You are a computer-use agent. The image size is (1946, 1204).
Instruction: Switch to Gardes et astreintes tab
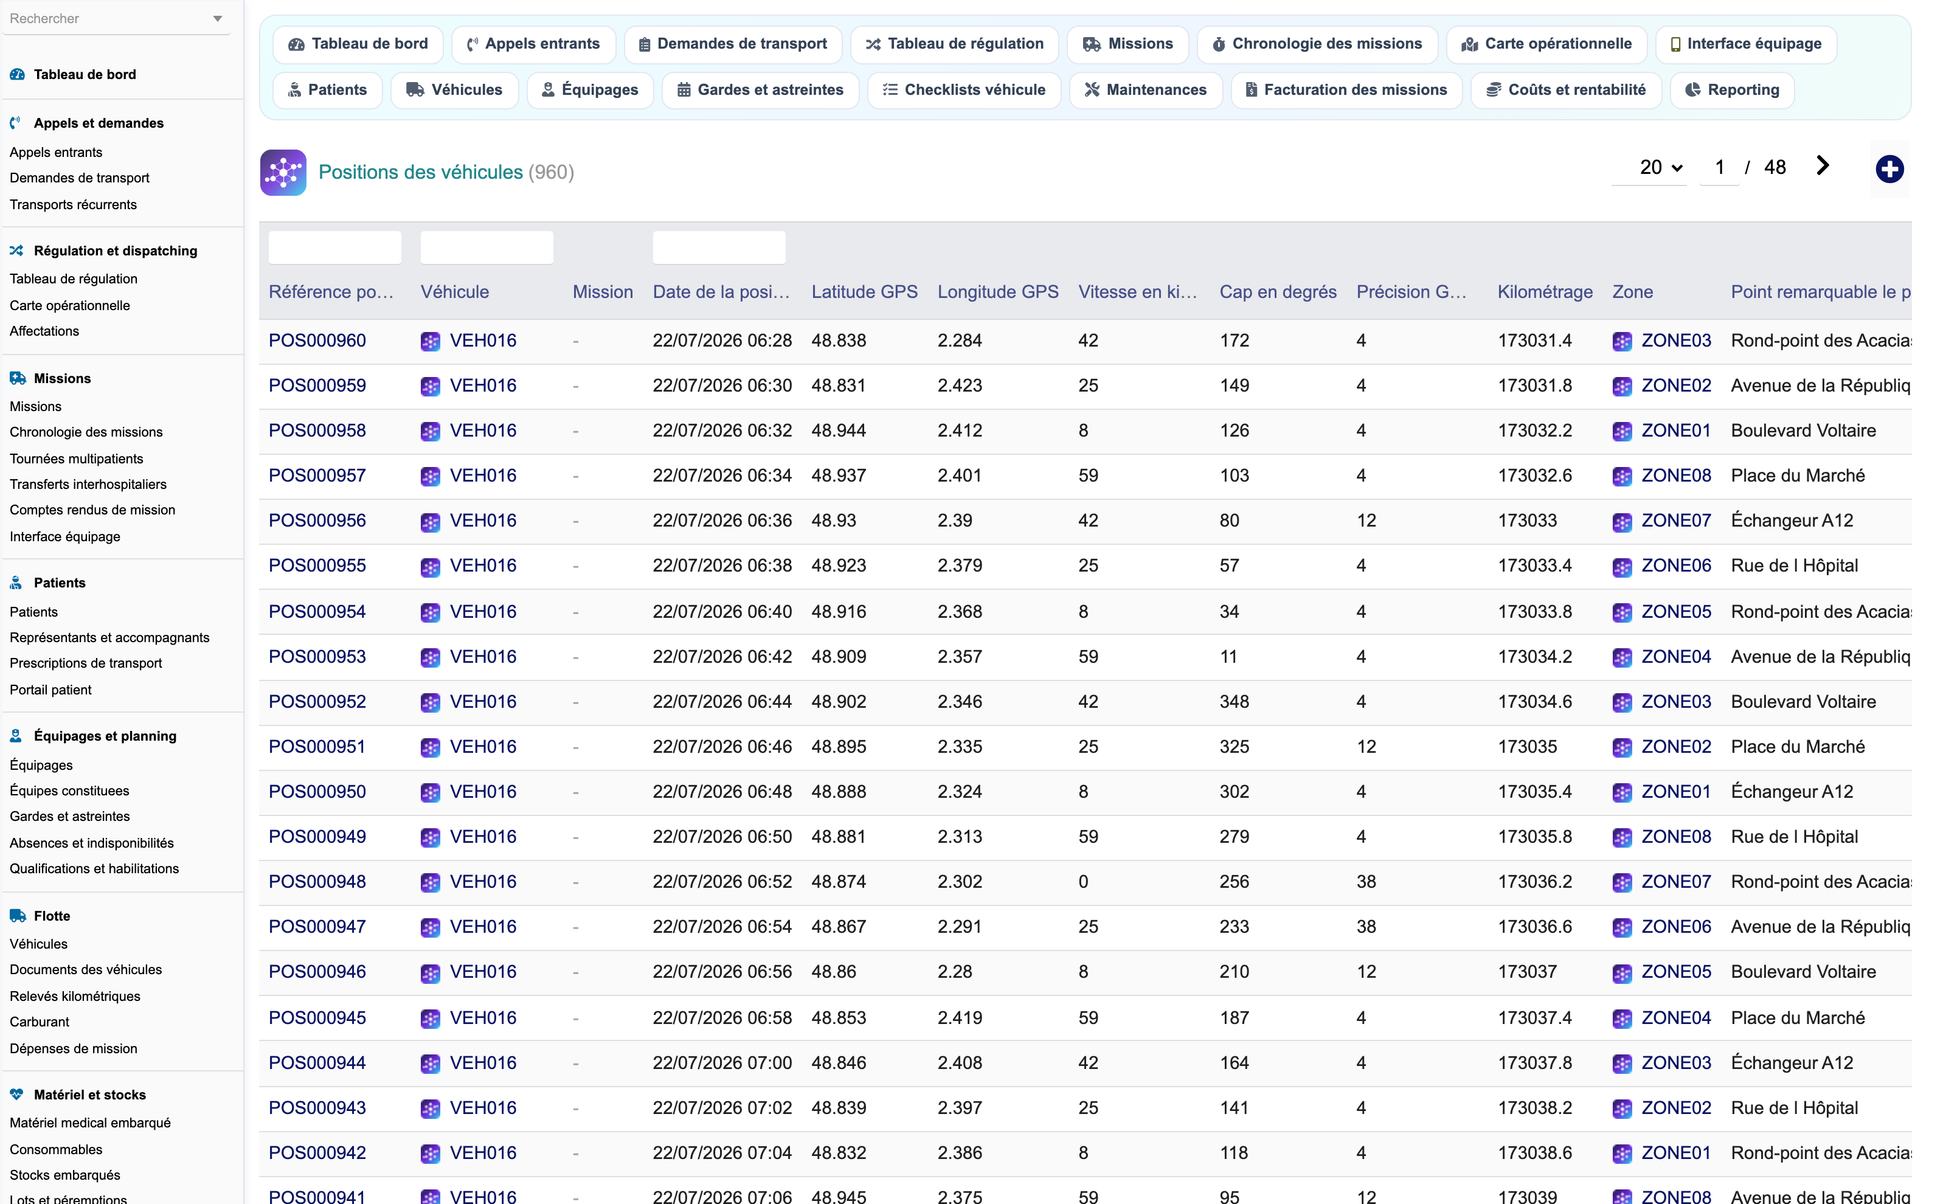click(x=760, y=90)
